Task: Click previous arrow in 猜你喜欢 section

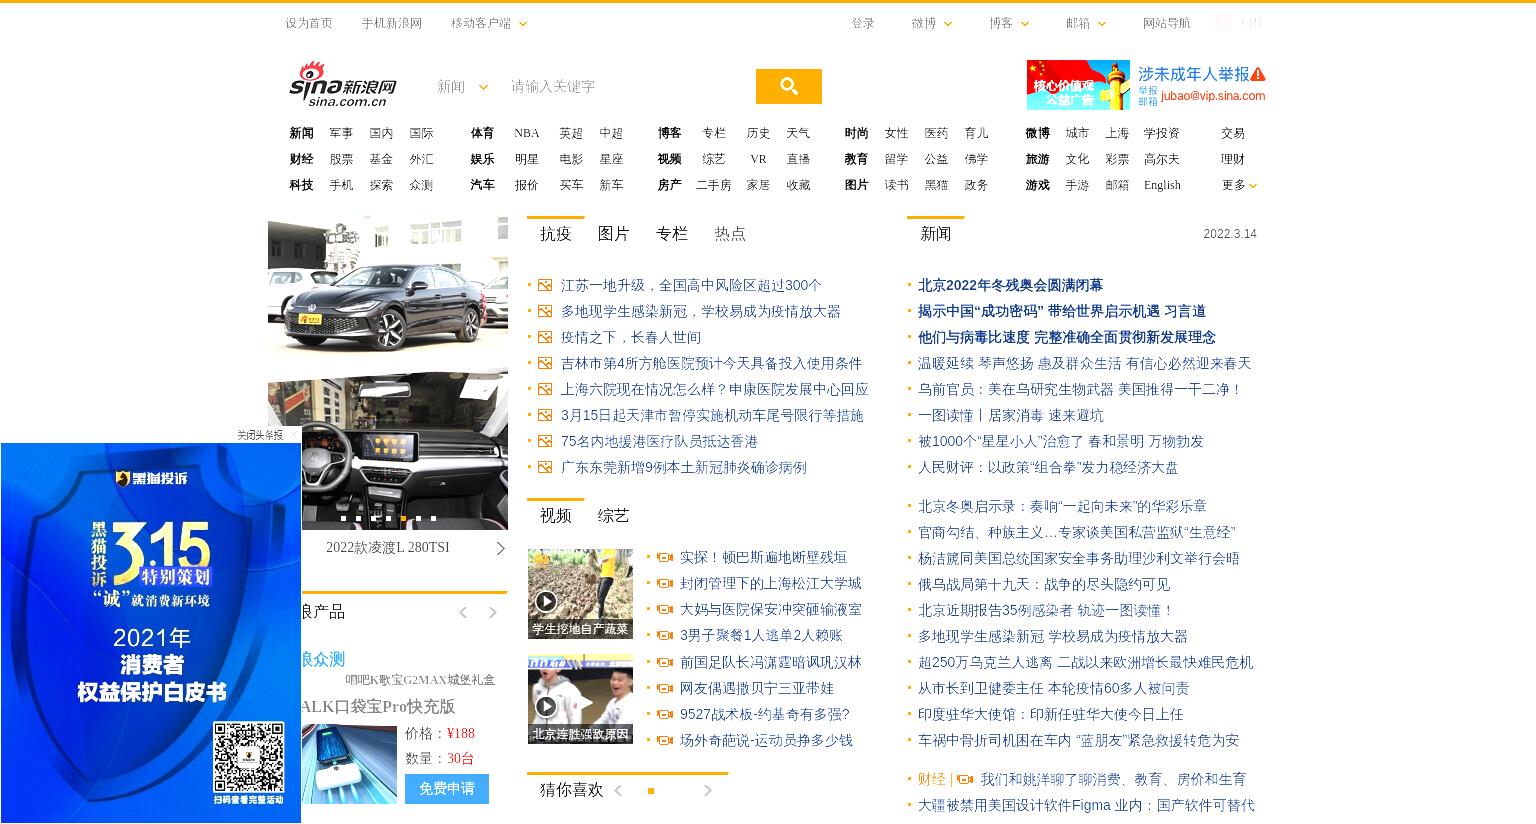Action: click(x=618, y=790)
